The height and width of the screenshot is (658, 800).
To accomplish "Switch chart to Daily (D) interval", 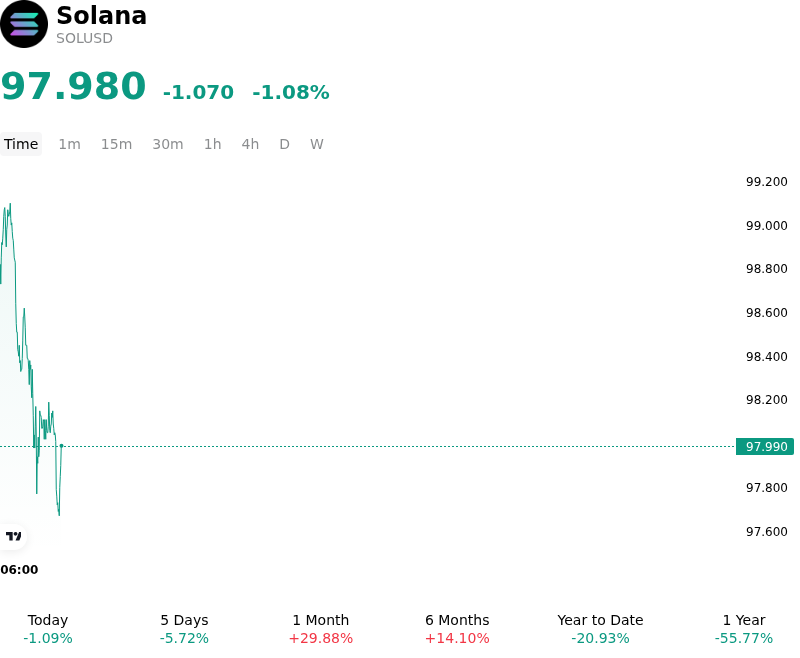I will pyautogui.click(x=284, y=144).
